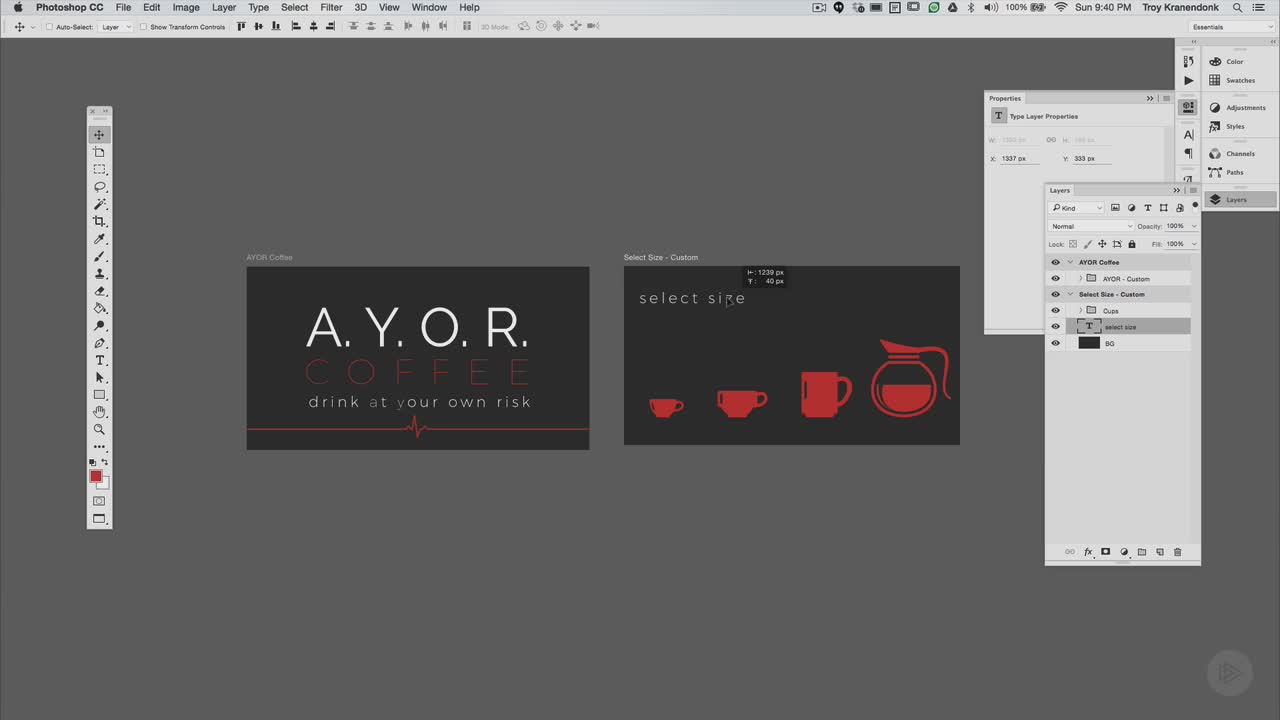Click the Link layers icon

pyautogui.click(x=1069, y=552)
